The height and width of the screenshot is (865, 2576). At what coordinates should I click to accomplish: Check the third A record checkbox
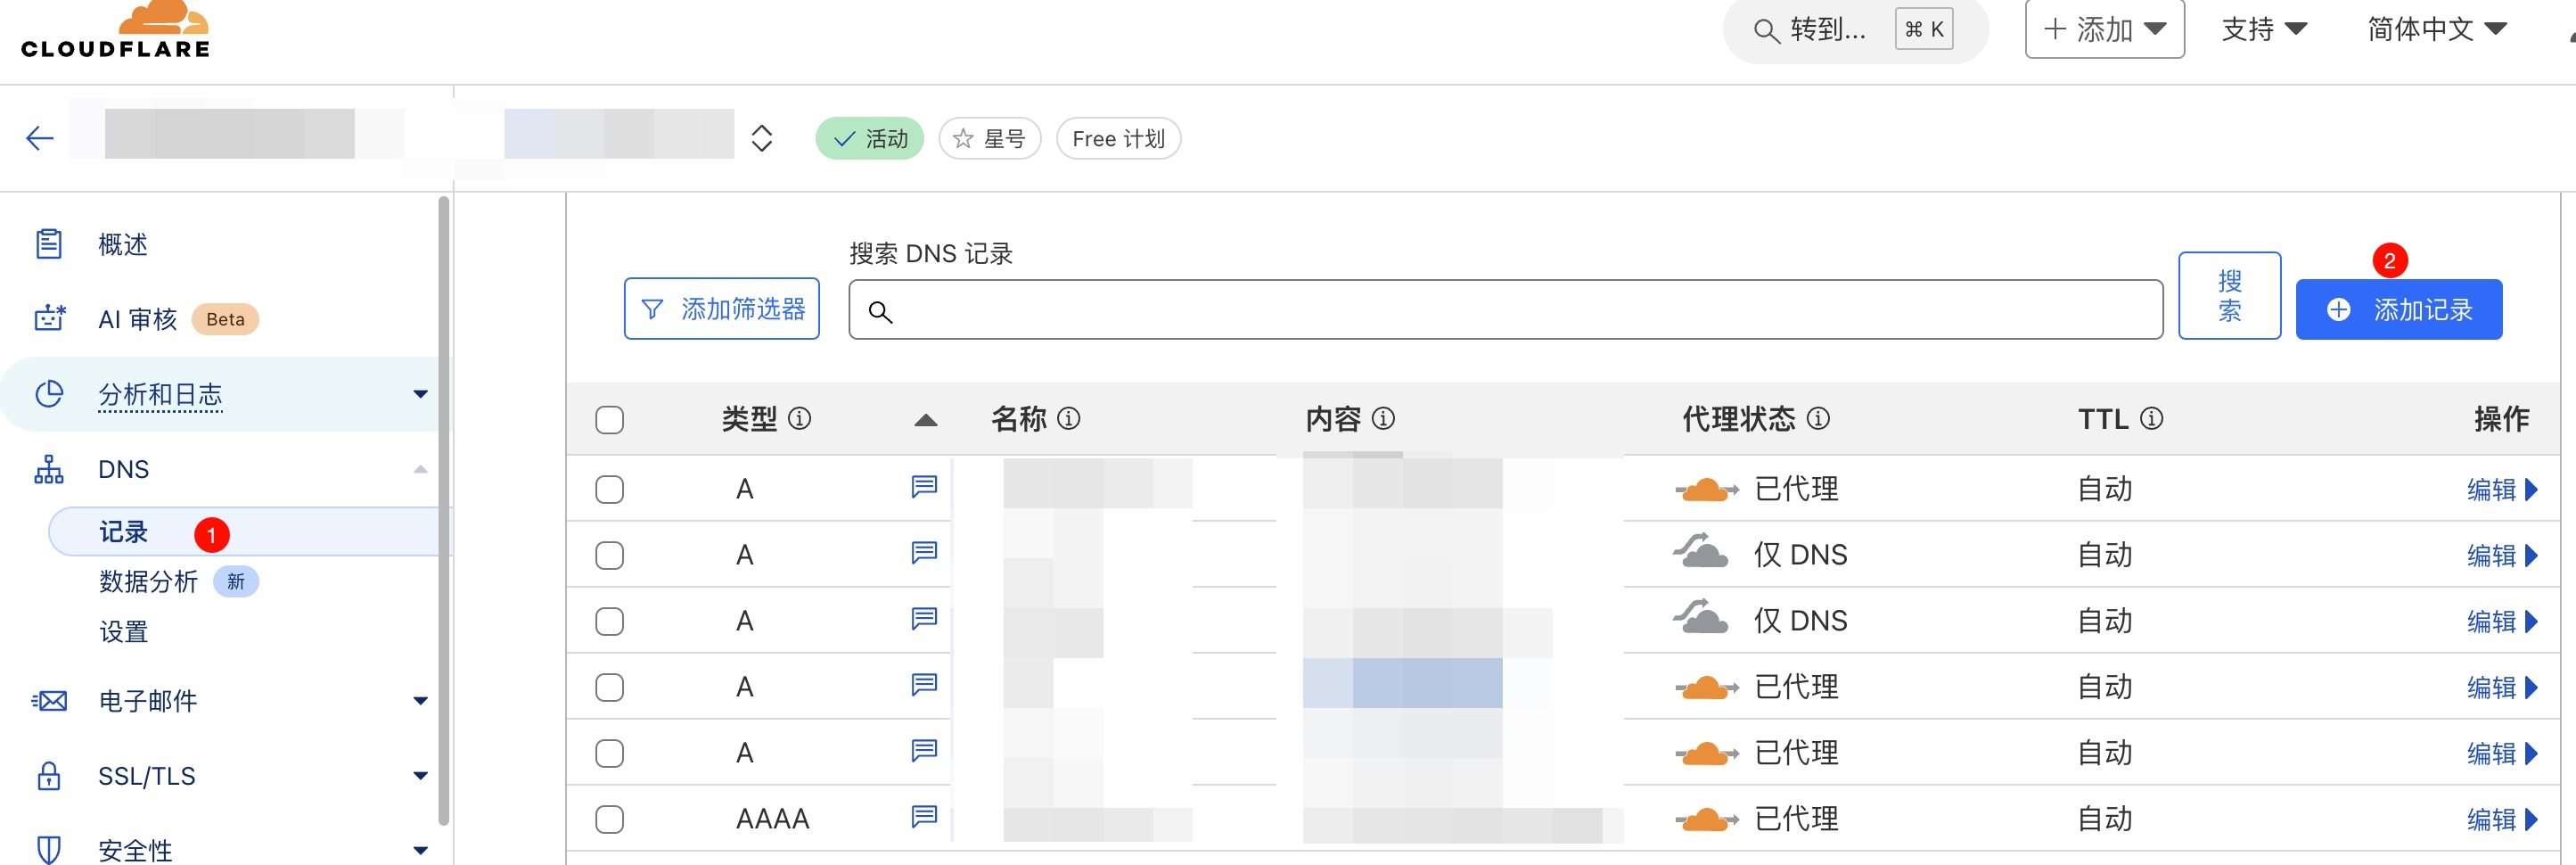click(609, 621)
